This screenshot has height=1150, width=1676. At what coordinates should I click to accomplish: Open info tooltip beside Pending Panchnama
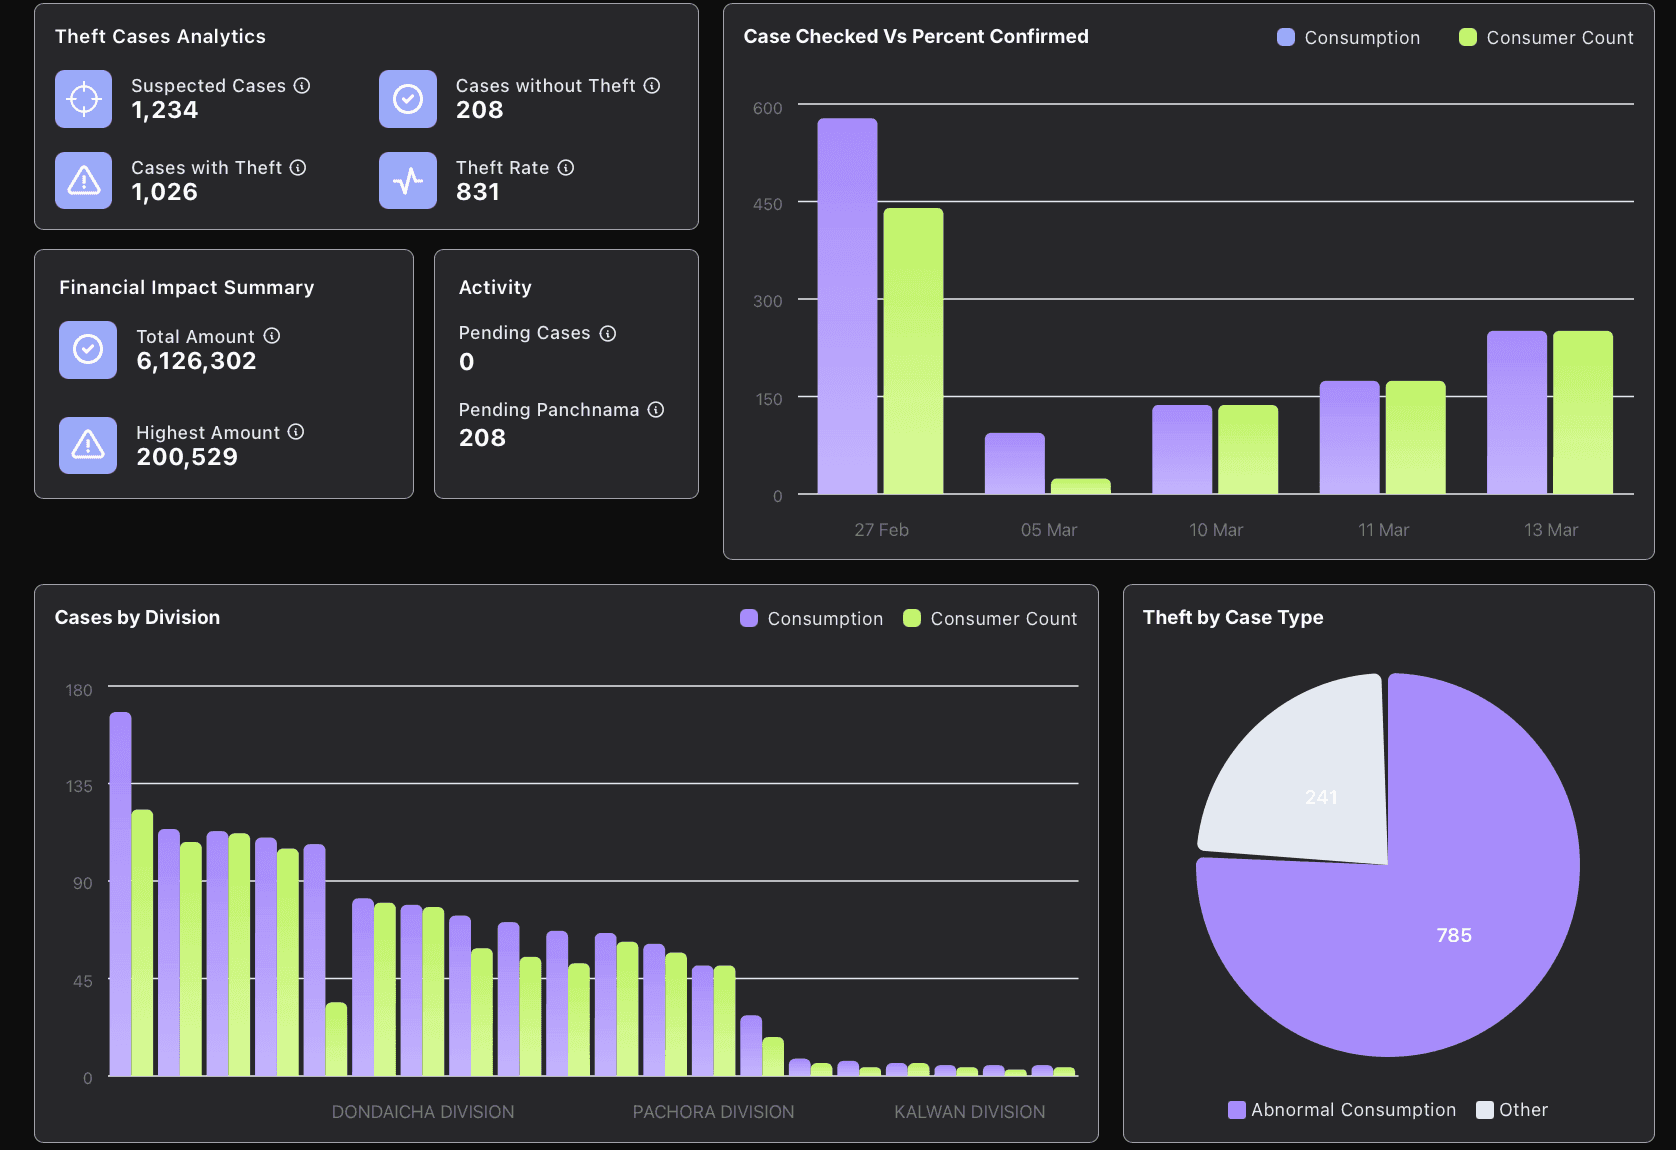[x=656, y=410]
